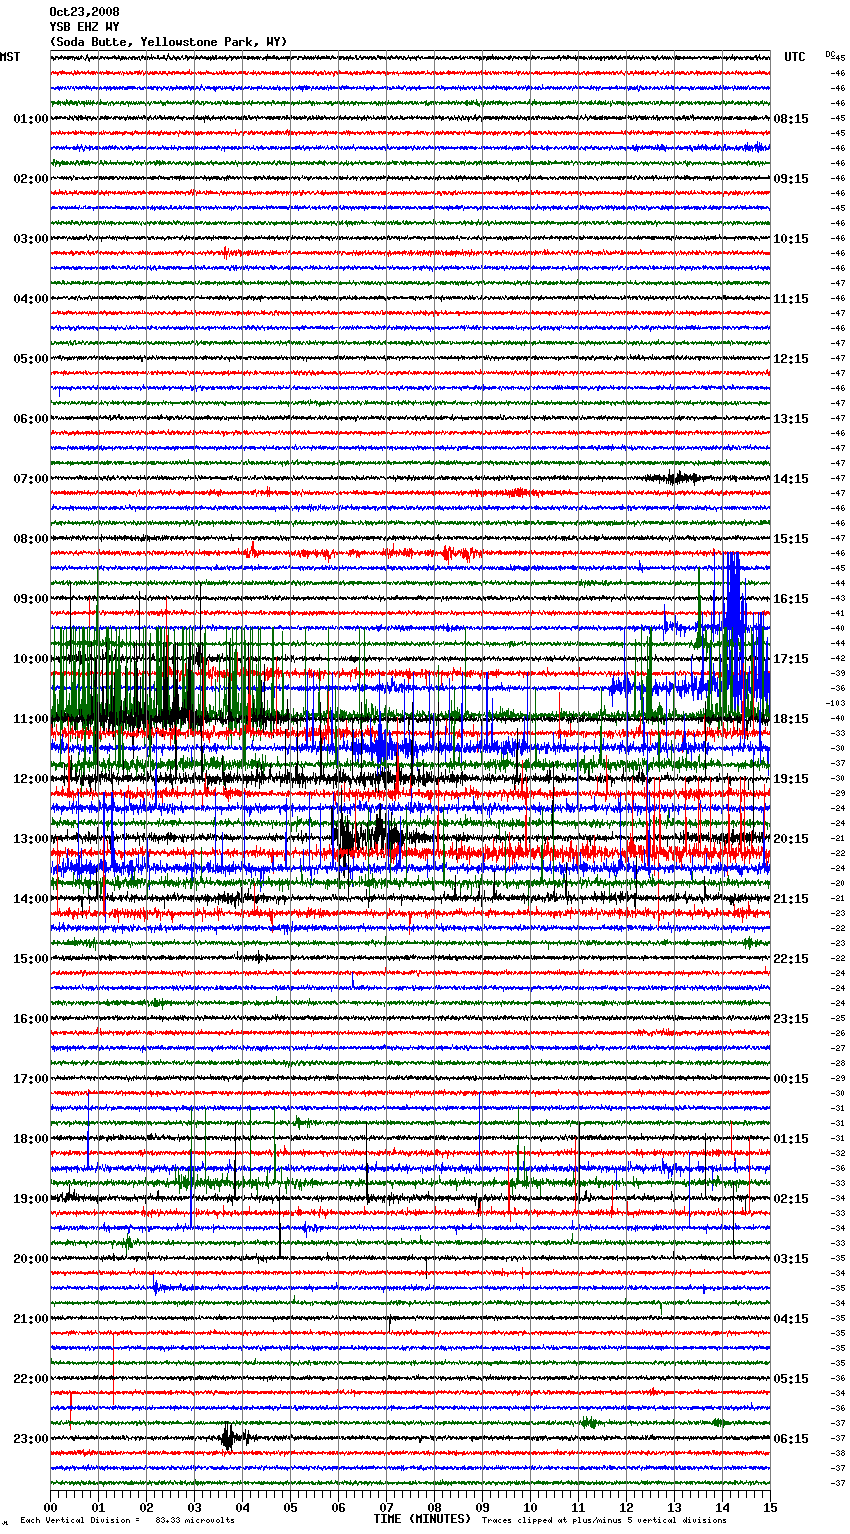
Task: Pick the "17:15" UTC time label
Action: coord(791,659)
